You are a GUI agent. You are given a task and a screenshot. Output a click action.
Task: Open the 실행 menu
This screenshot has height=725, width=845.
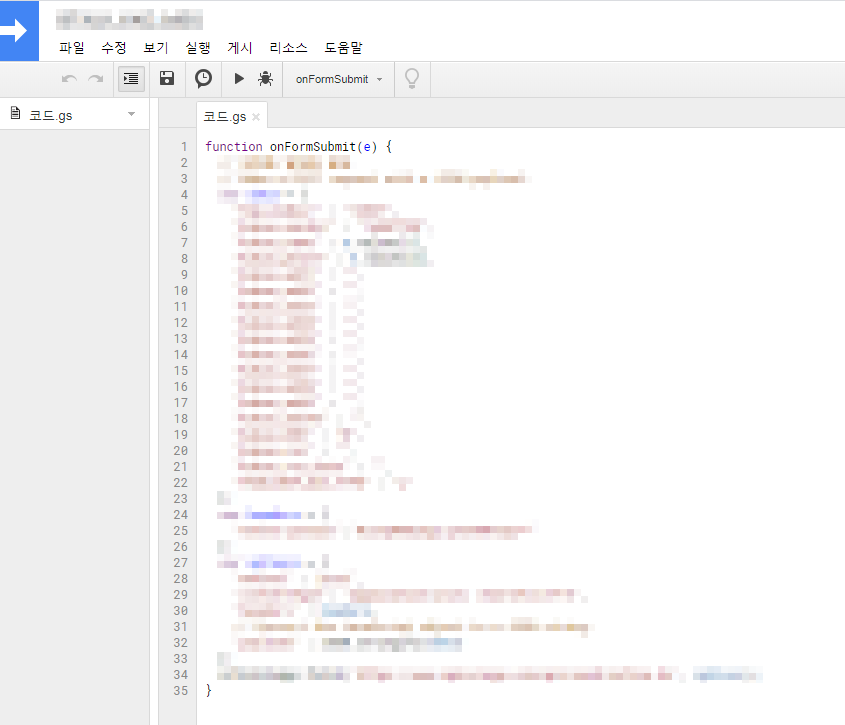click(x=198, y=47)
